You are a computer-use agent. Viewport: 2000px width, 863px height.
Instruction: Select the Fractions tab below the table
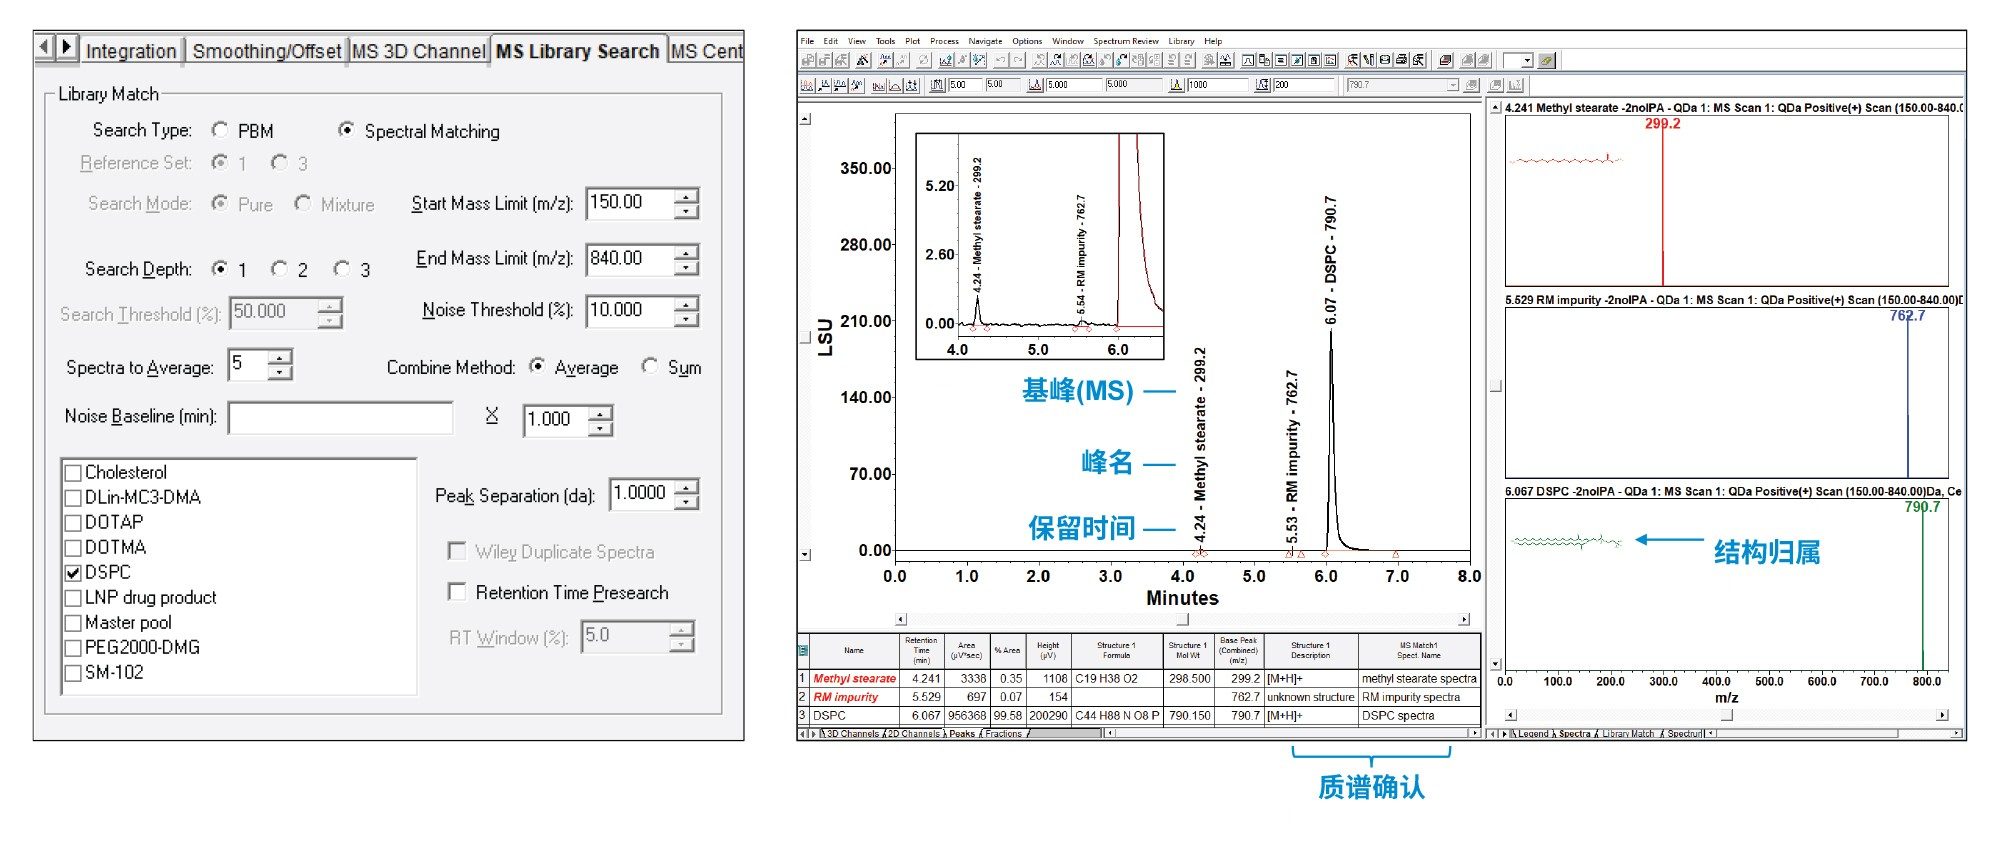[x=1004, y=734]
